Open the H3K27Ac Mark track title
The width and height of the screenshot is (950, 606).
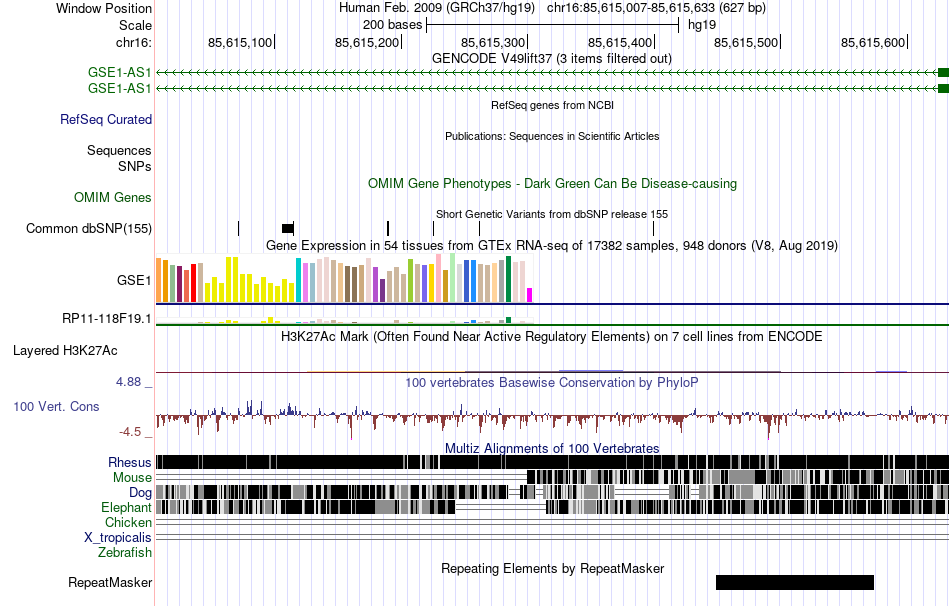pos(552,336)
